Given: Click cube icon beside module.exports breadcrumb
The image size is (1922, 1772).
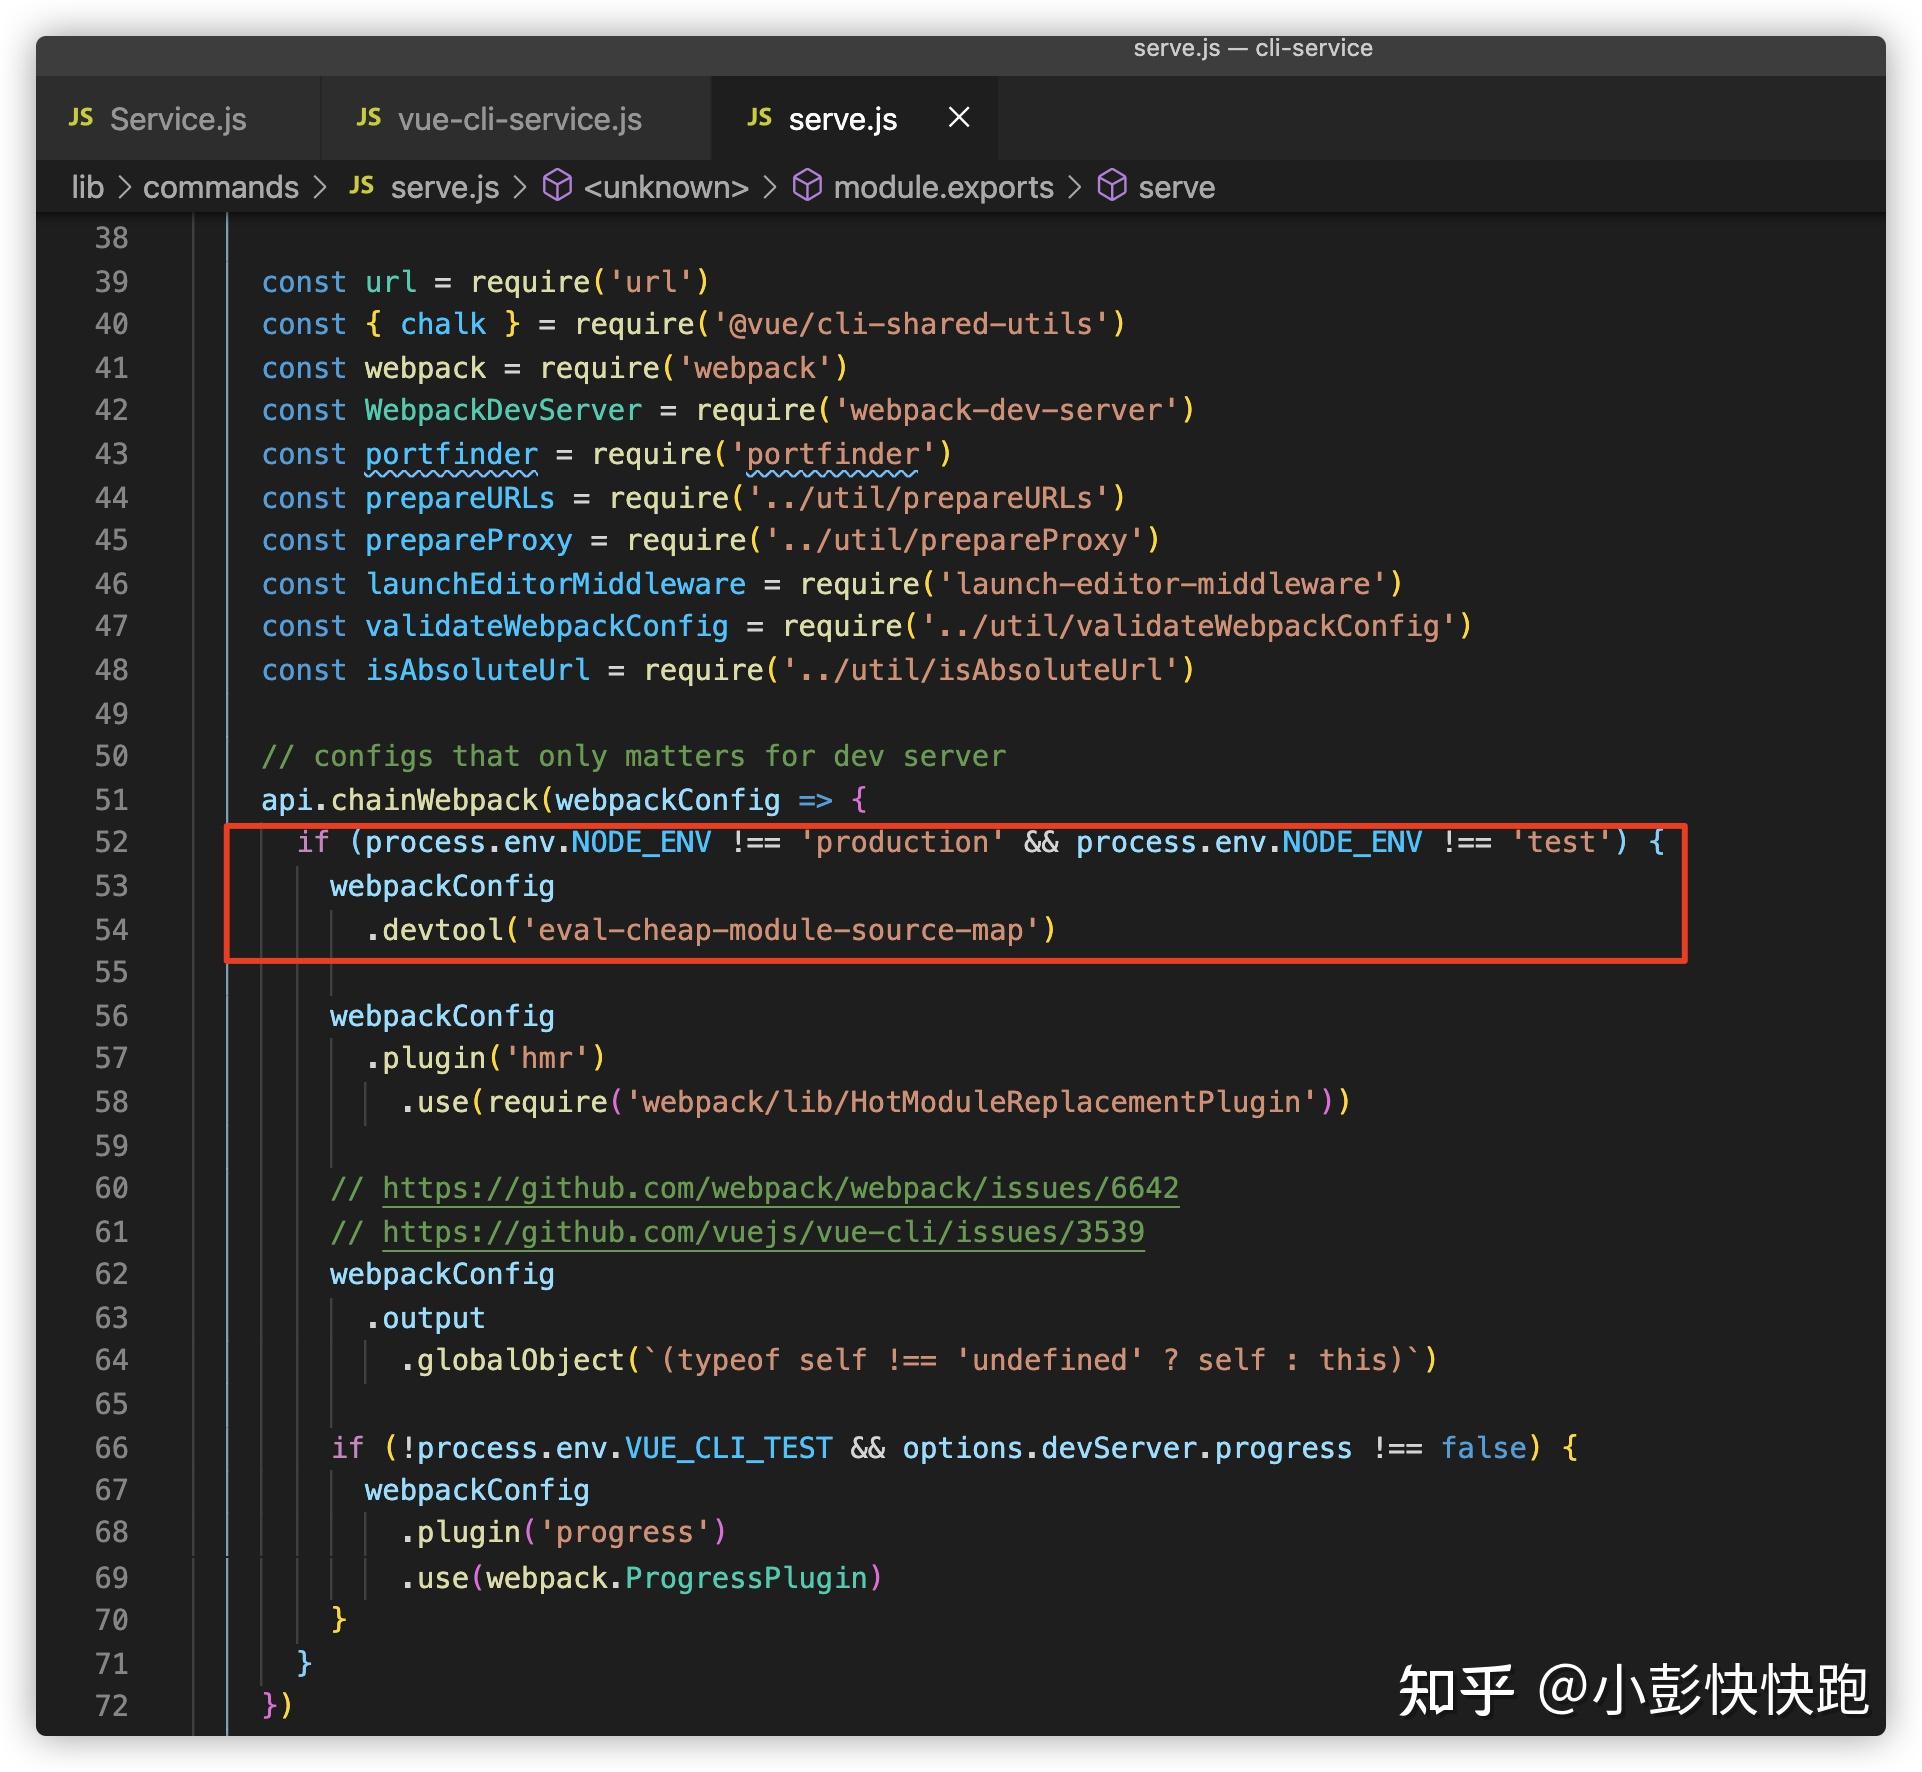Looking at the screenshot, I should (807, 186).
